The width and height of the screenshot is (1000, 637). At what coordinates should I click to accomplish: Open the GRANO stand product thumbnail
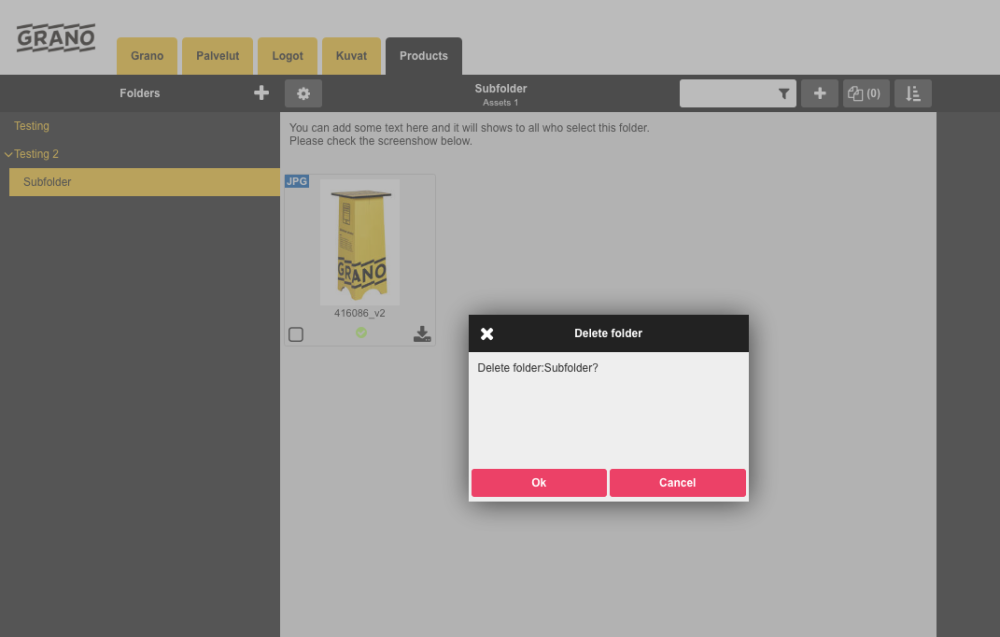[360, 242]
